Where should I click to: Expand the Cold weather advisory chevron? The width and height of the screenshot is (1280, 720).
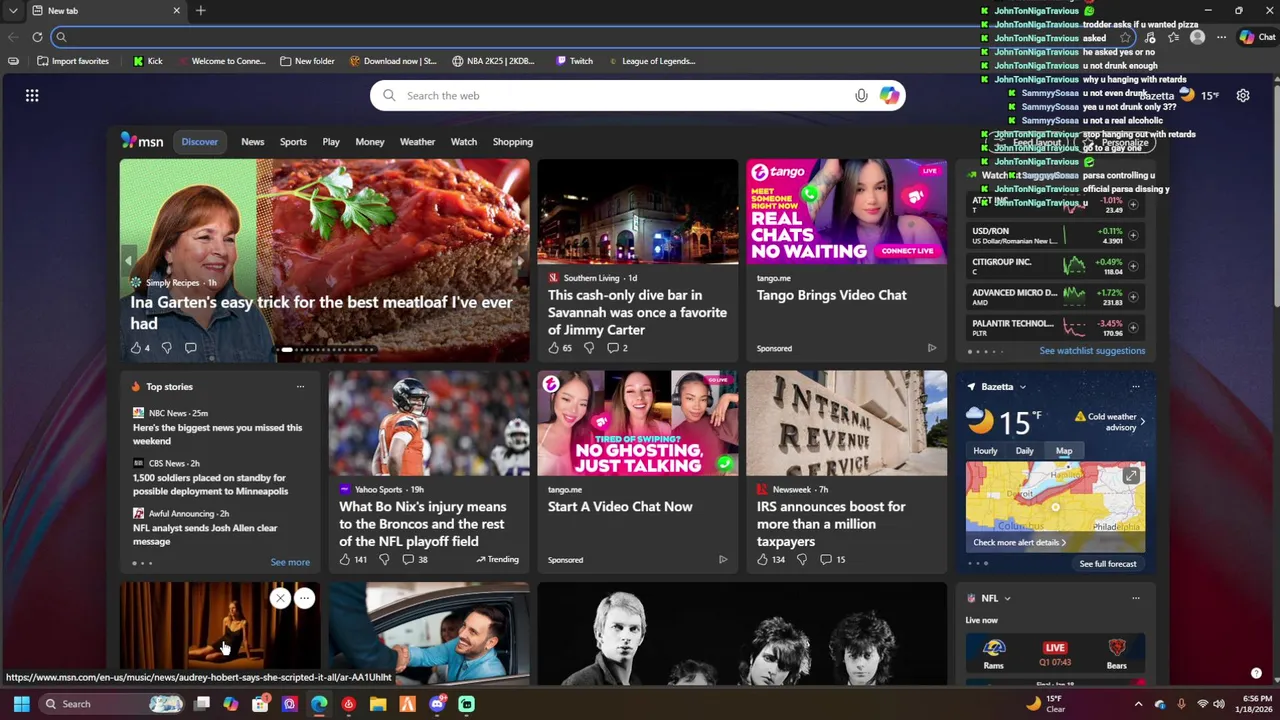tap(1142, 421)
